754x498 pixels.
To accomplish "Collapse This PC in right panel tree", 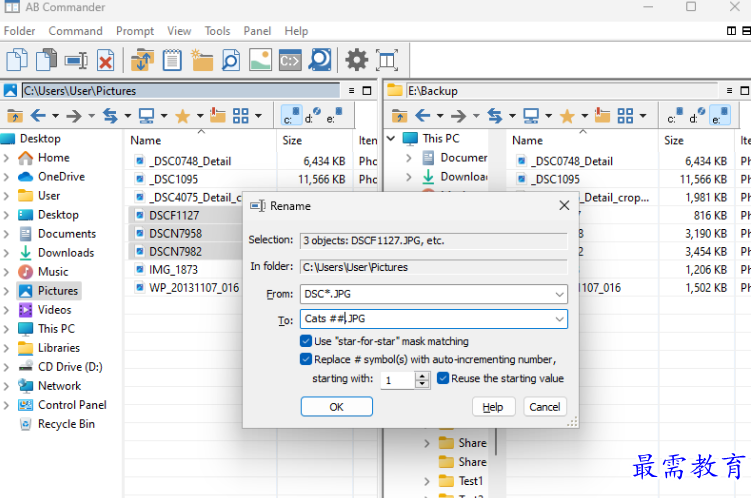I will [391, 138].
